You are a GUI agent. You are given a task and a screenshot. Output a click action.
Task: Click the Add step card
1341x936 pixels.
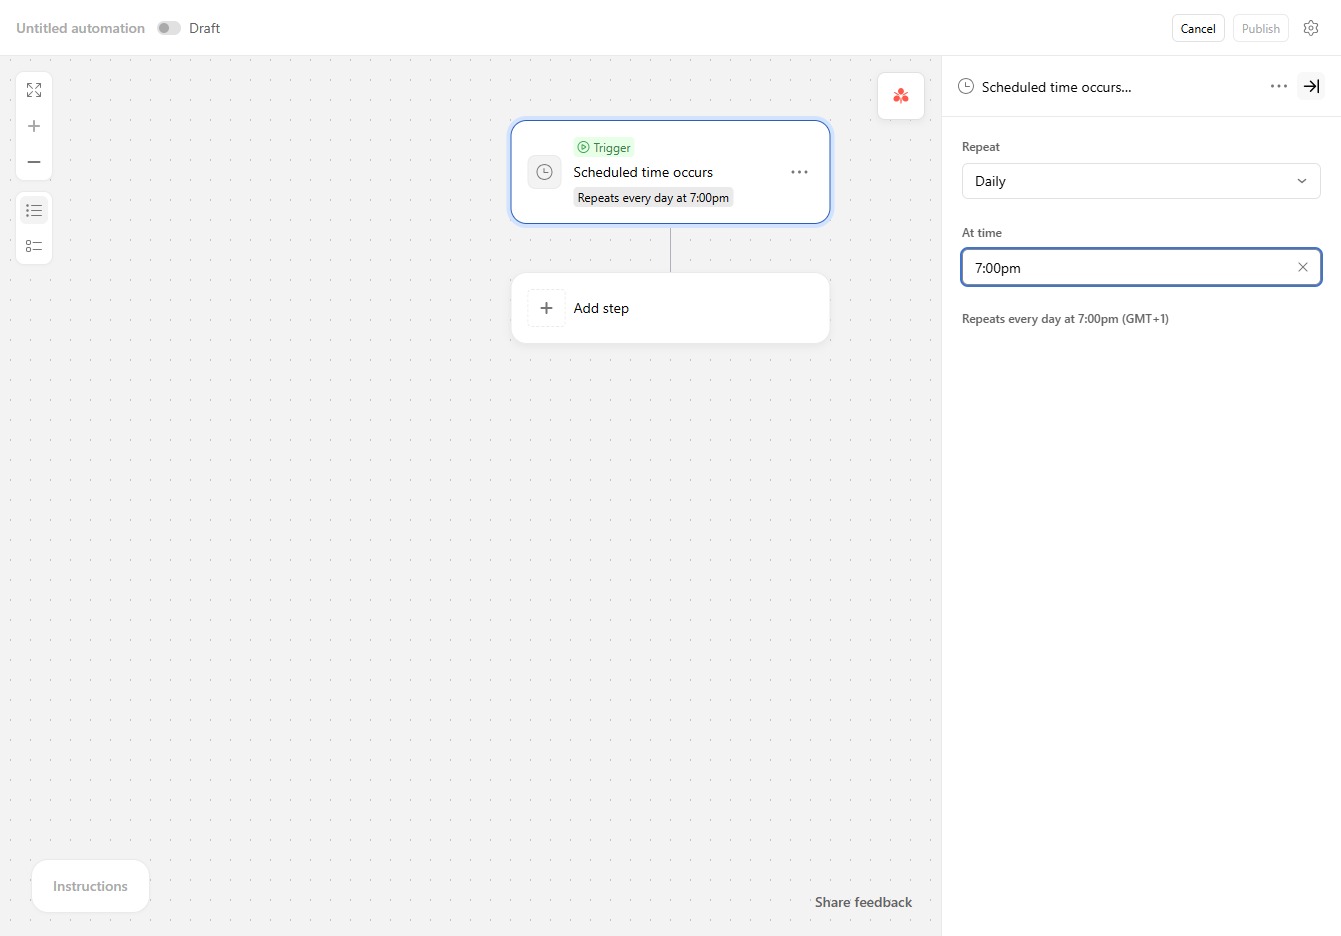[x=670, y=308]
